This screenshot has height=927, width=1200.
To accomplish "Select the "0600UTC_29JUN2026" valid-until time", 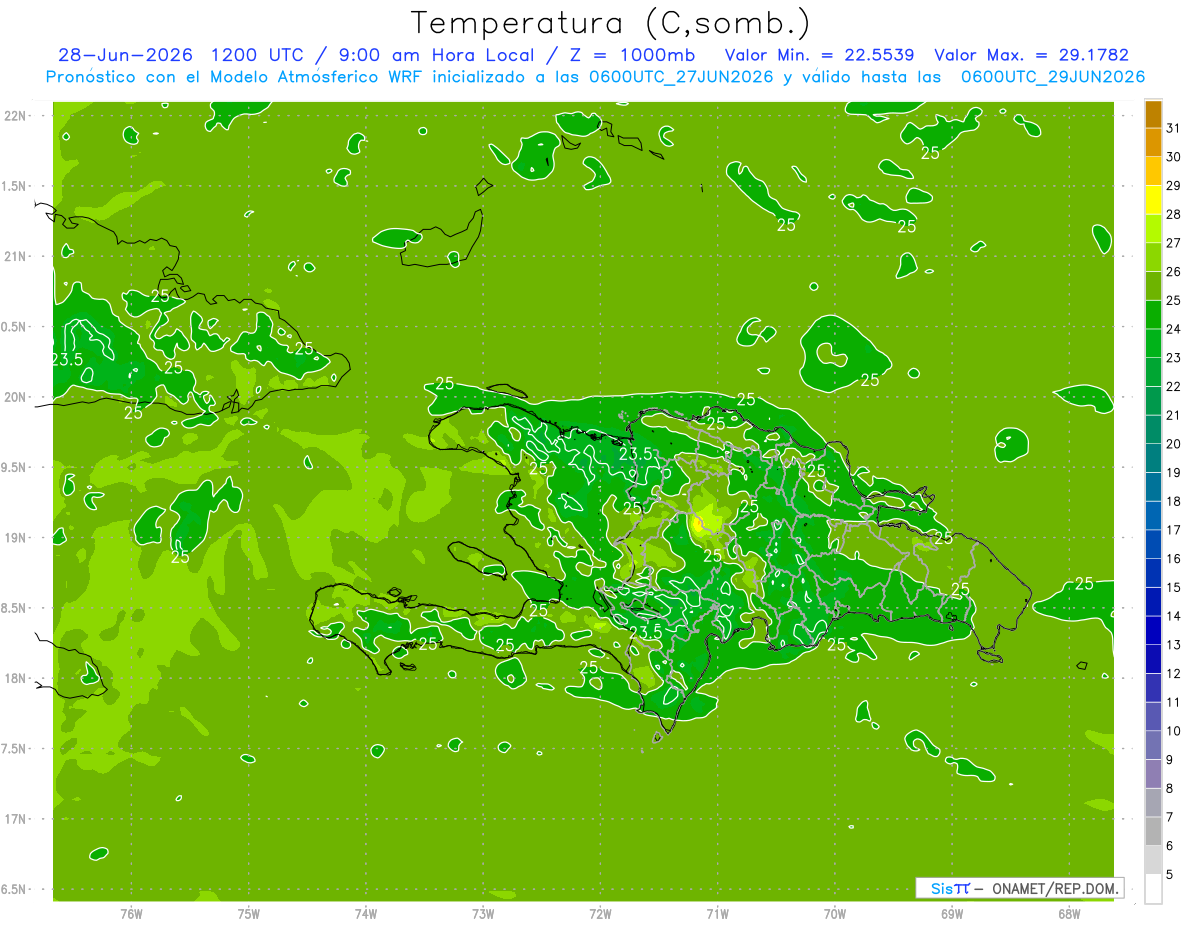I will (x=1053, y=77).
